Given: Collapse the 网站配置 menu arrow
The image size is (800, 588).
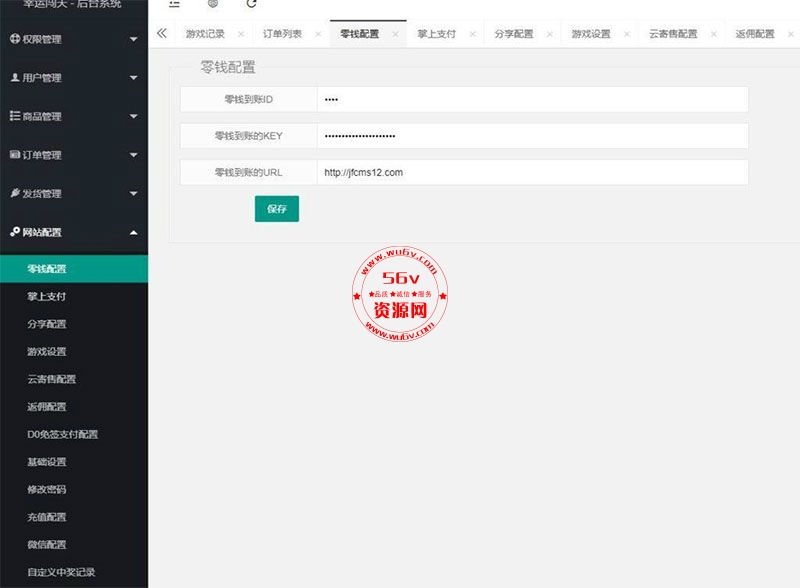Looking at the screenshot, I should pos(134,233).
